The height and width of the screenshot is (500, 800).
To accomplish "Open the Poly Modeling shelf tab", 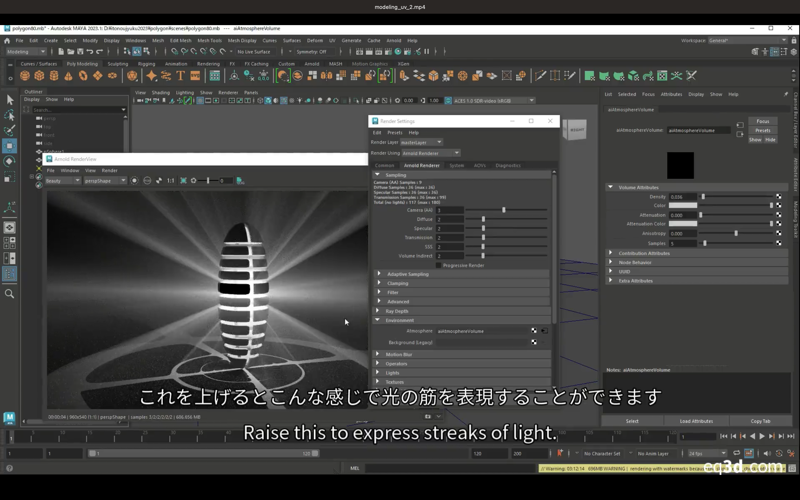I will coord(82,63).
